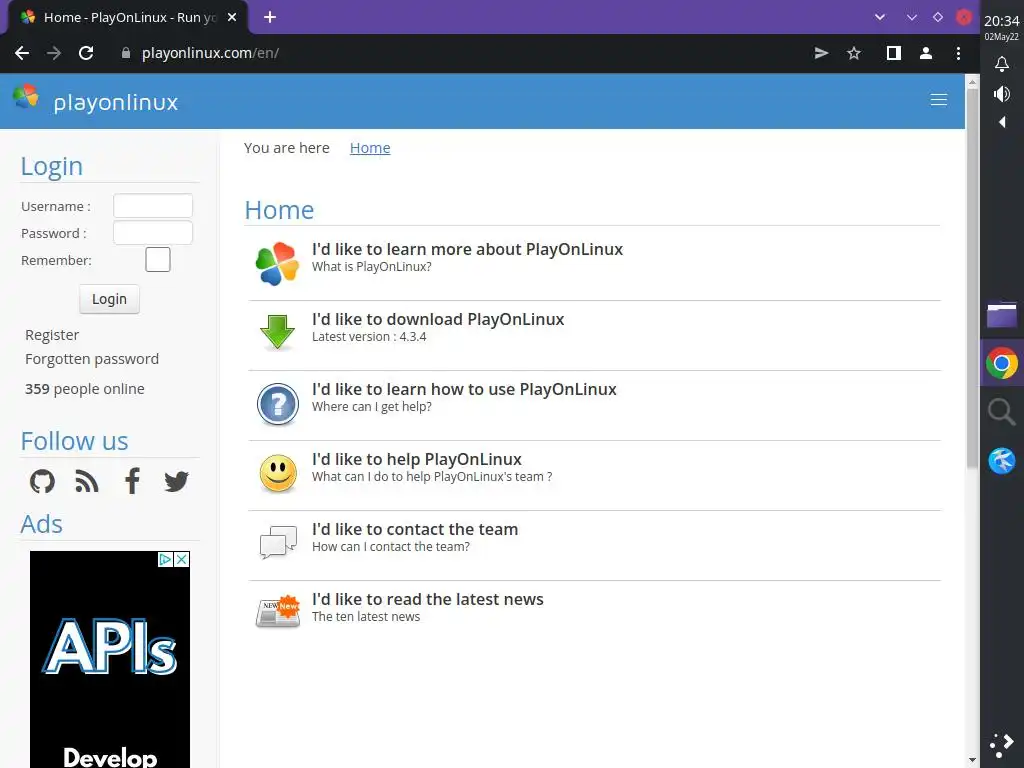Click the Chrome icon in the dock
The width and height of the screenshot is (1024, 768).
[1001, 363]
